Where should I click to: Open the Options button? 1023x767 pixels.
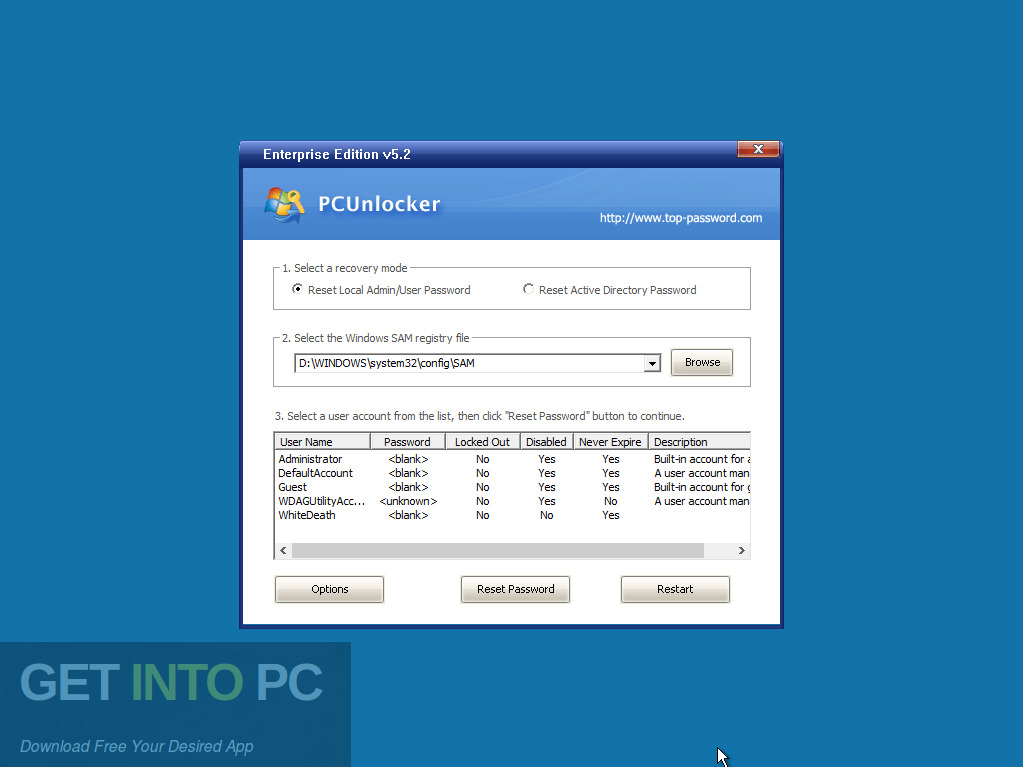[x=329, y=589]
